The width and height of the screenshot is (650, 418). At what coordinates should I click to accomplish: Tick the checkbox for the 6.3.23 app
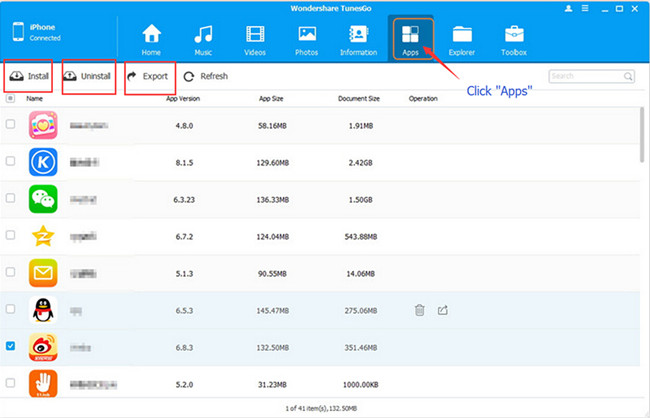pos(10,198)
